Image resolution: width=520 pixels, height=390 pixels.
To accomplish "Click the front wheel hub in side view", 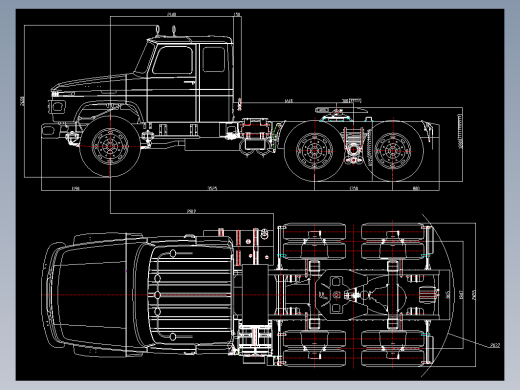I will pyautogui.click(x=110, y=146).
